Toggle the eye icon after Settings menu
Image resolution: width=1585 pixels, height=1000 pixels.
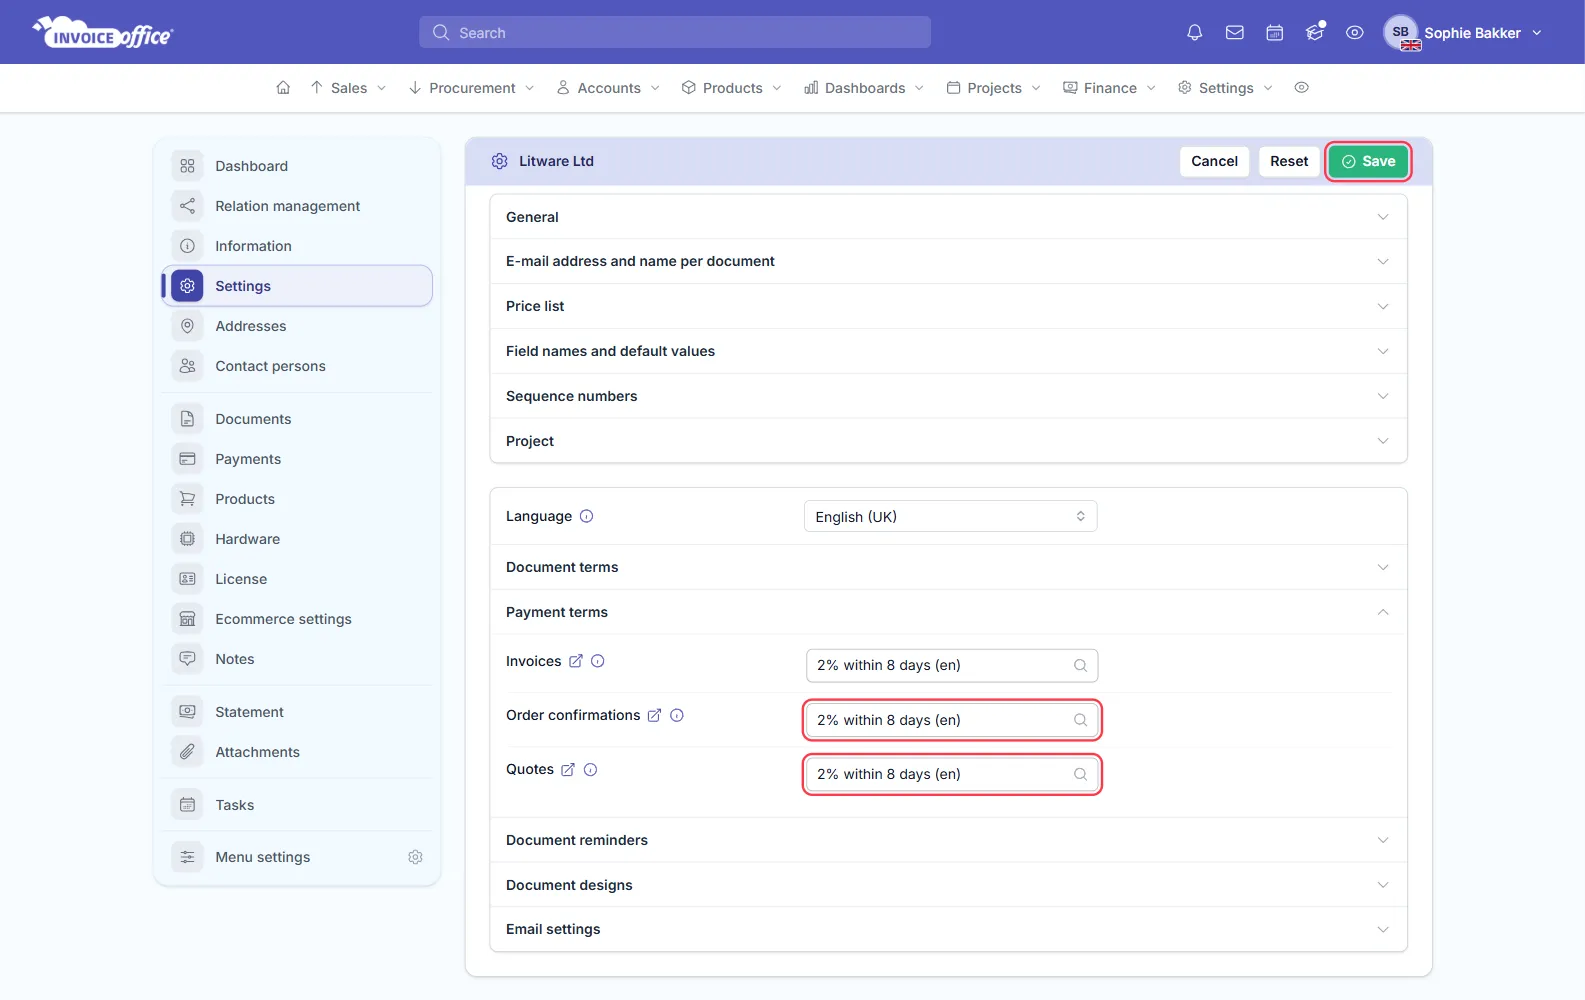point(1302,88)
